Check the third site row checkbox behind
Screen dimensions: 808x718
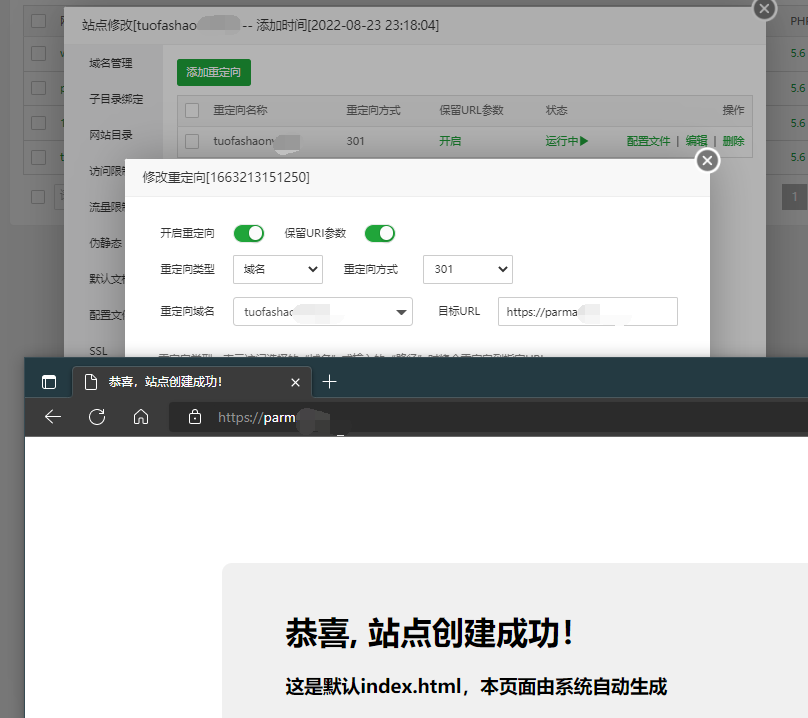pos(38,88)
